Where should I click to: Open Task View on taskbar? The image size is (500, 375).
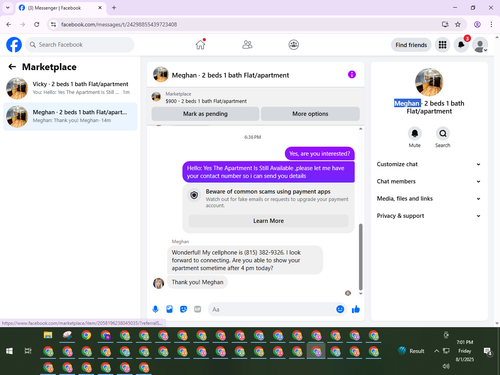point(28,351)
